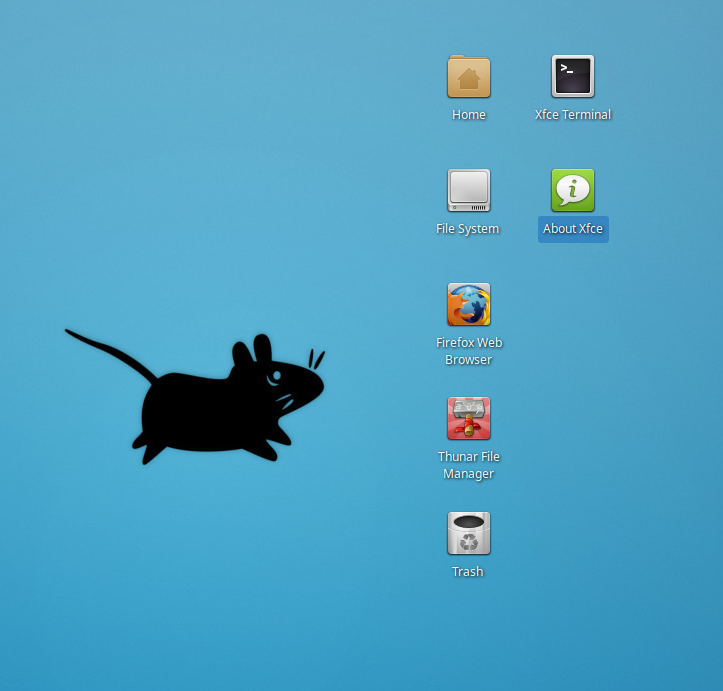The height and width of the screenshot is (691, 723).
Task: Click the highlighted "About Xfce" label
Action: click(x=573, y=229)
